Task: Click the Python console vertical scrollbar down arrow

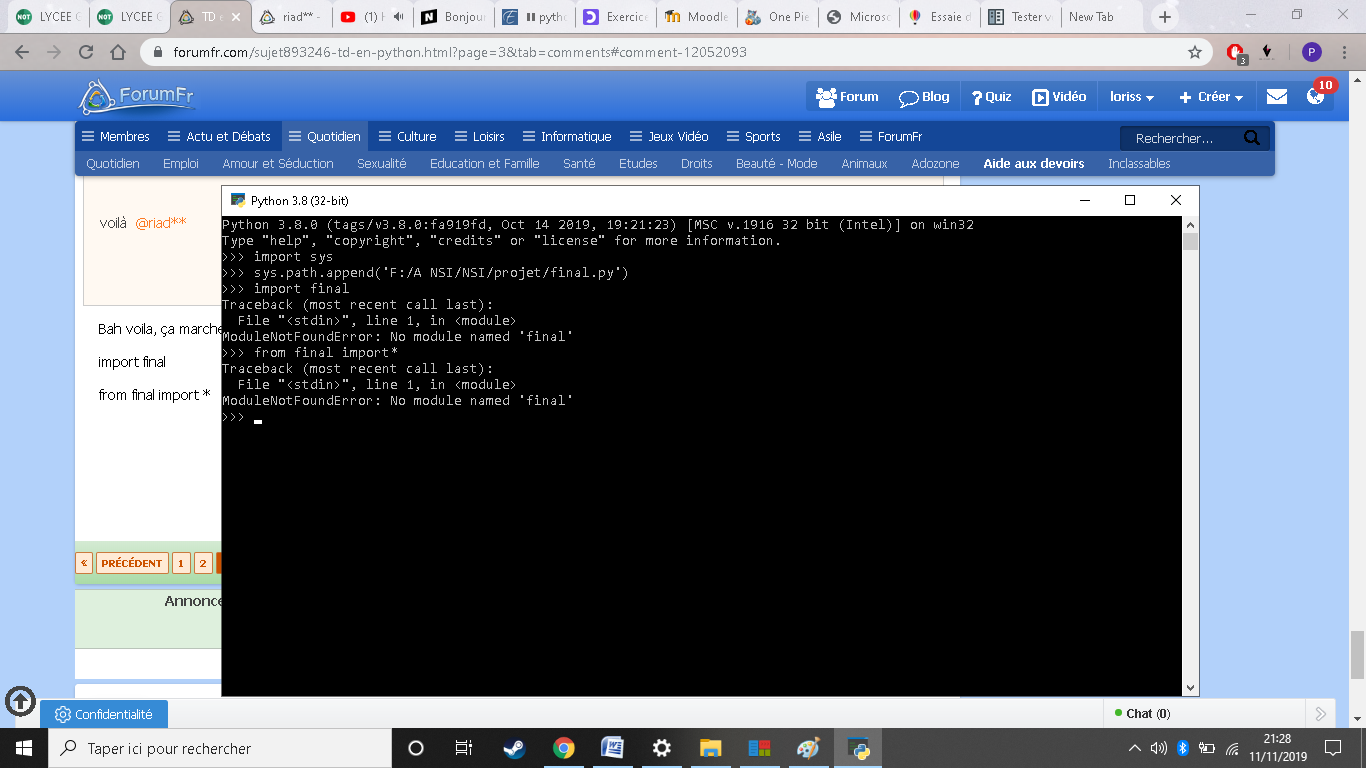Action: click(x=1190, y=687)
